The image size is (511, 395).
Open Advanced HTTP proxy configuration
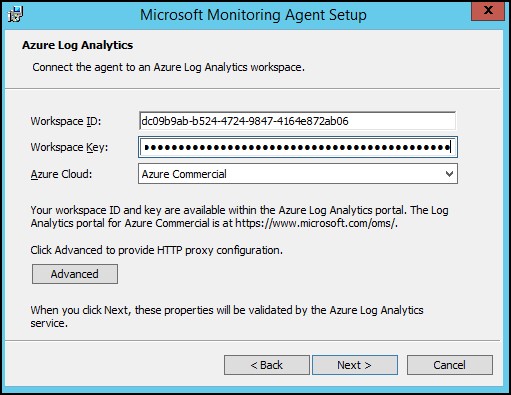coord(75,274)
